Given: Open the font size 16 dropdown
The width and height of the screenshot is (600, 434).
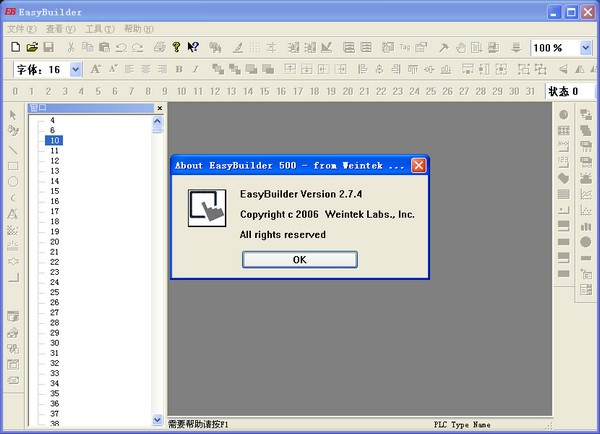Looking at the screenshot, I should (76, 69).
